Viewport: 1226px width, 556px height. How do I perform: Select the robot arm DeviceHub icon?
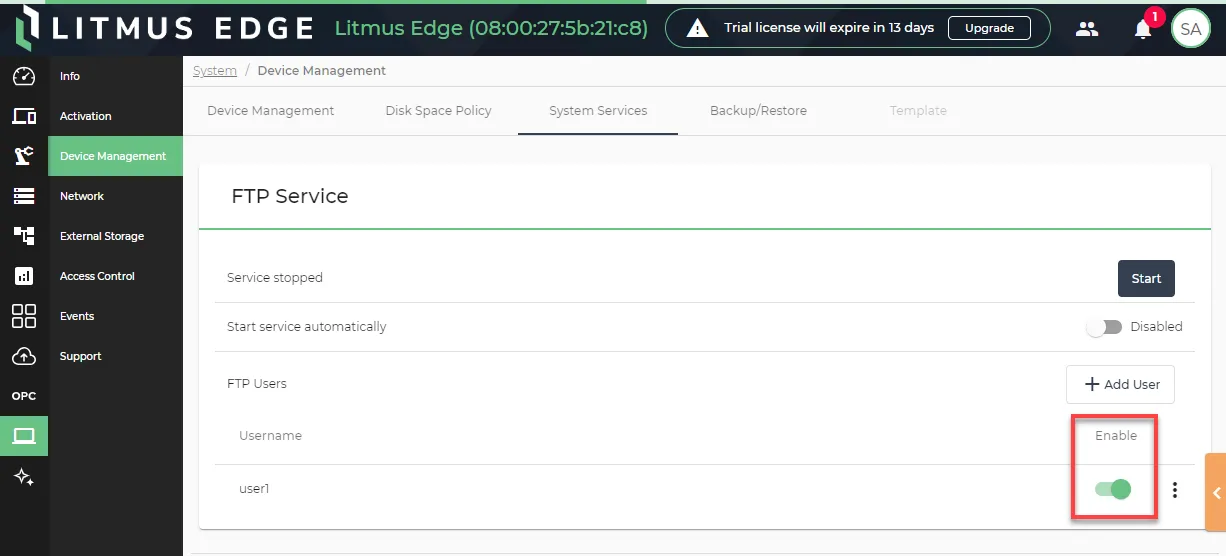pos(24,156)
